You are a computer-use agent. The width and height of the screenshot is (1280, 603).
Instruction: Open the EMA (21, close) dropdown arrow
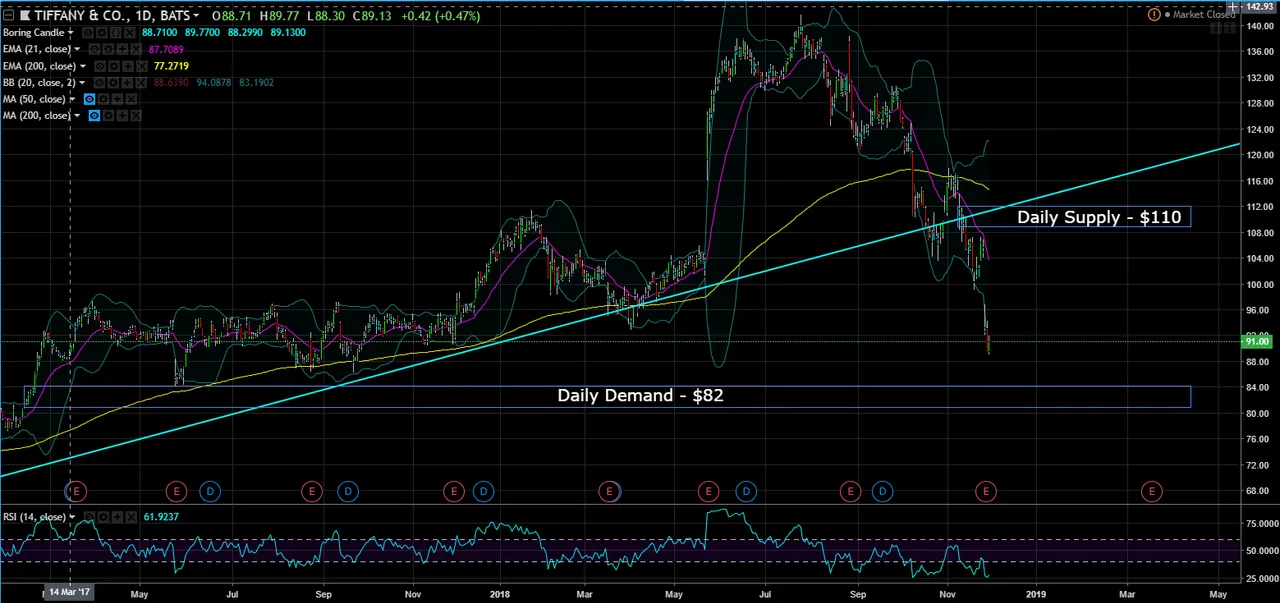(77, 49)
